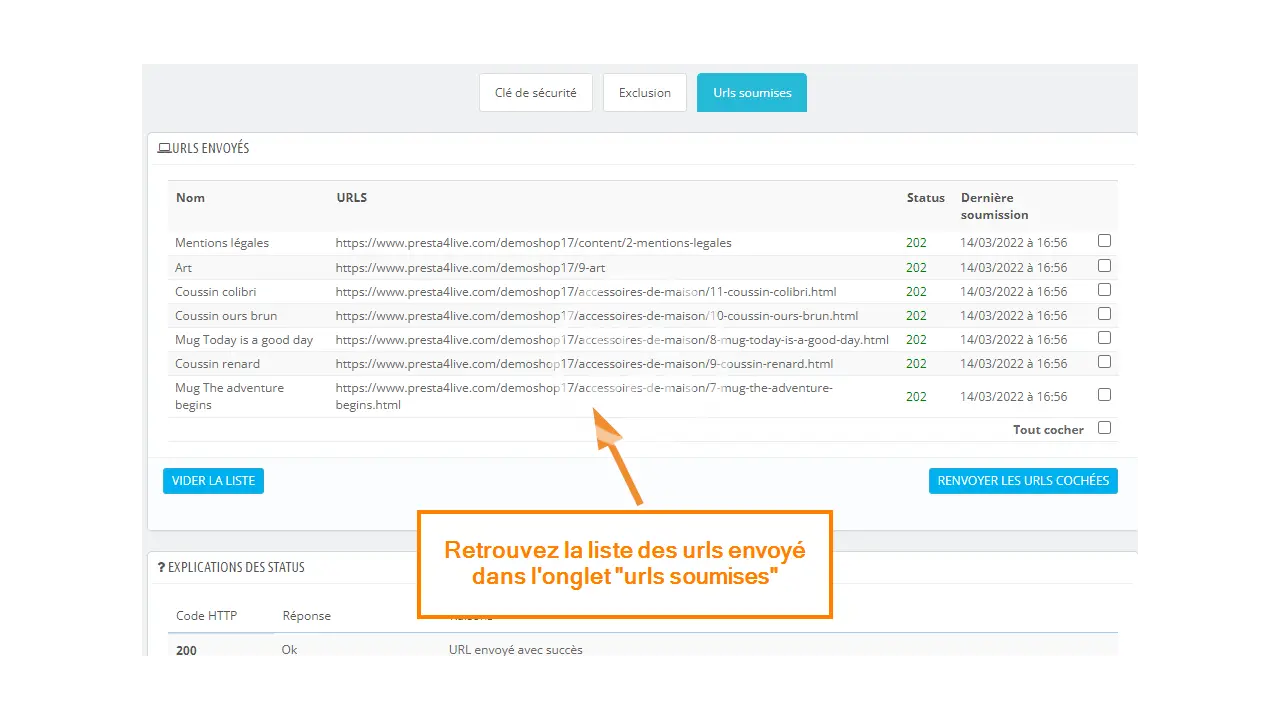Mark the Mug Today is a good day checkbox
The image size is (1280, 720).
[1104, 338]
